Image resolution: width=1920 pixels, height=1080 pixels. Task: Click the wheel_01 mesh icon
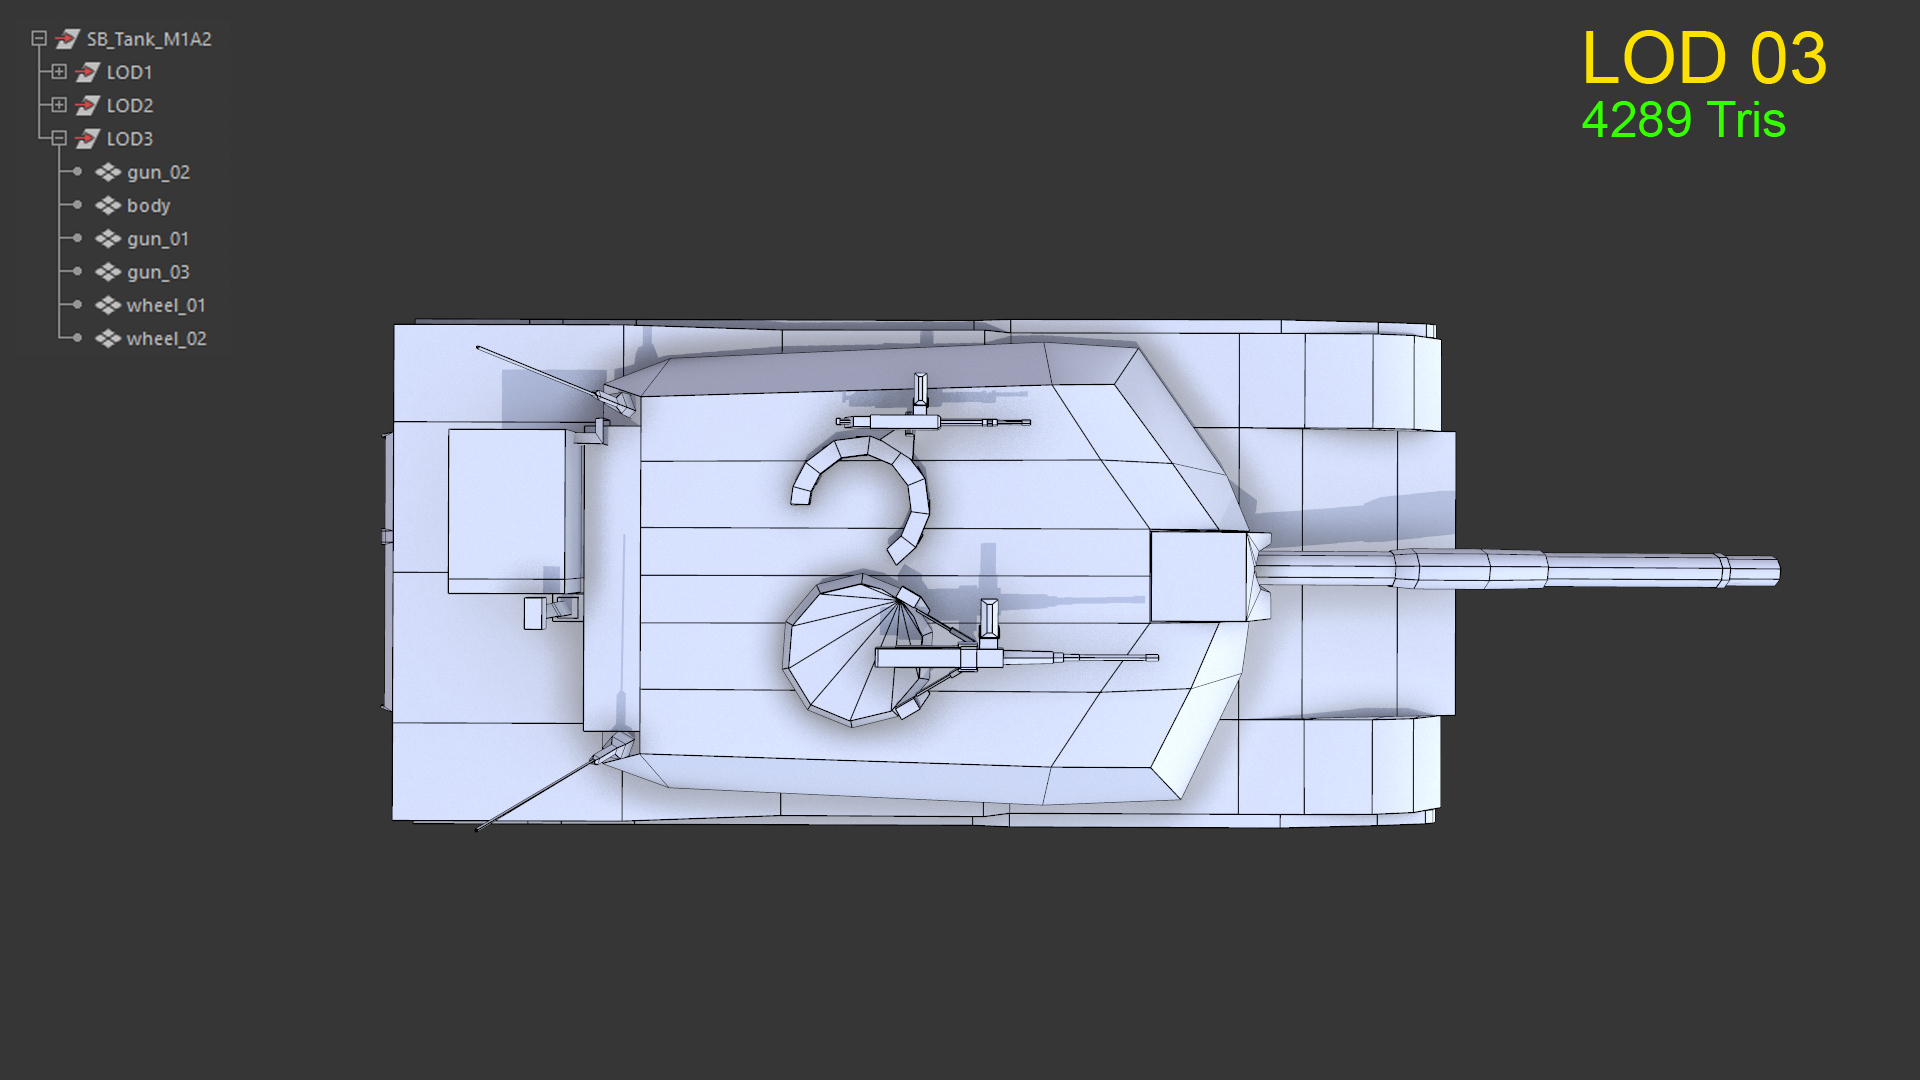coord(108,305)
